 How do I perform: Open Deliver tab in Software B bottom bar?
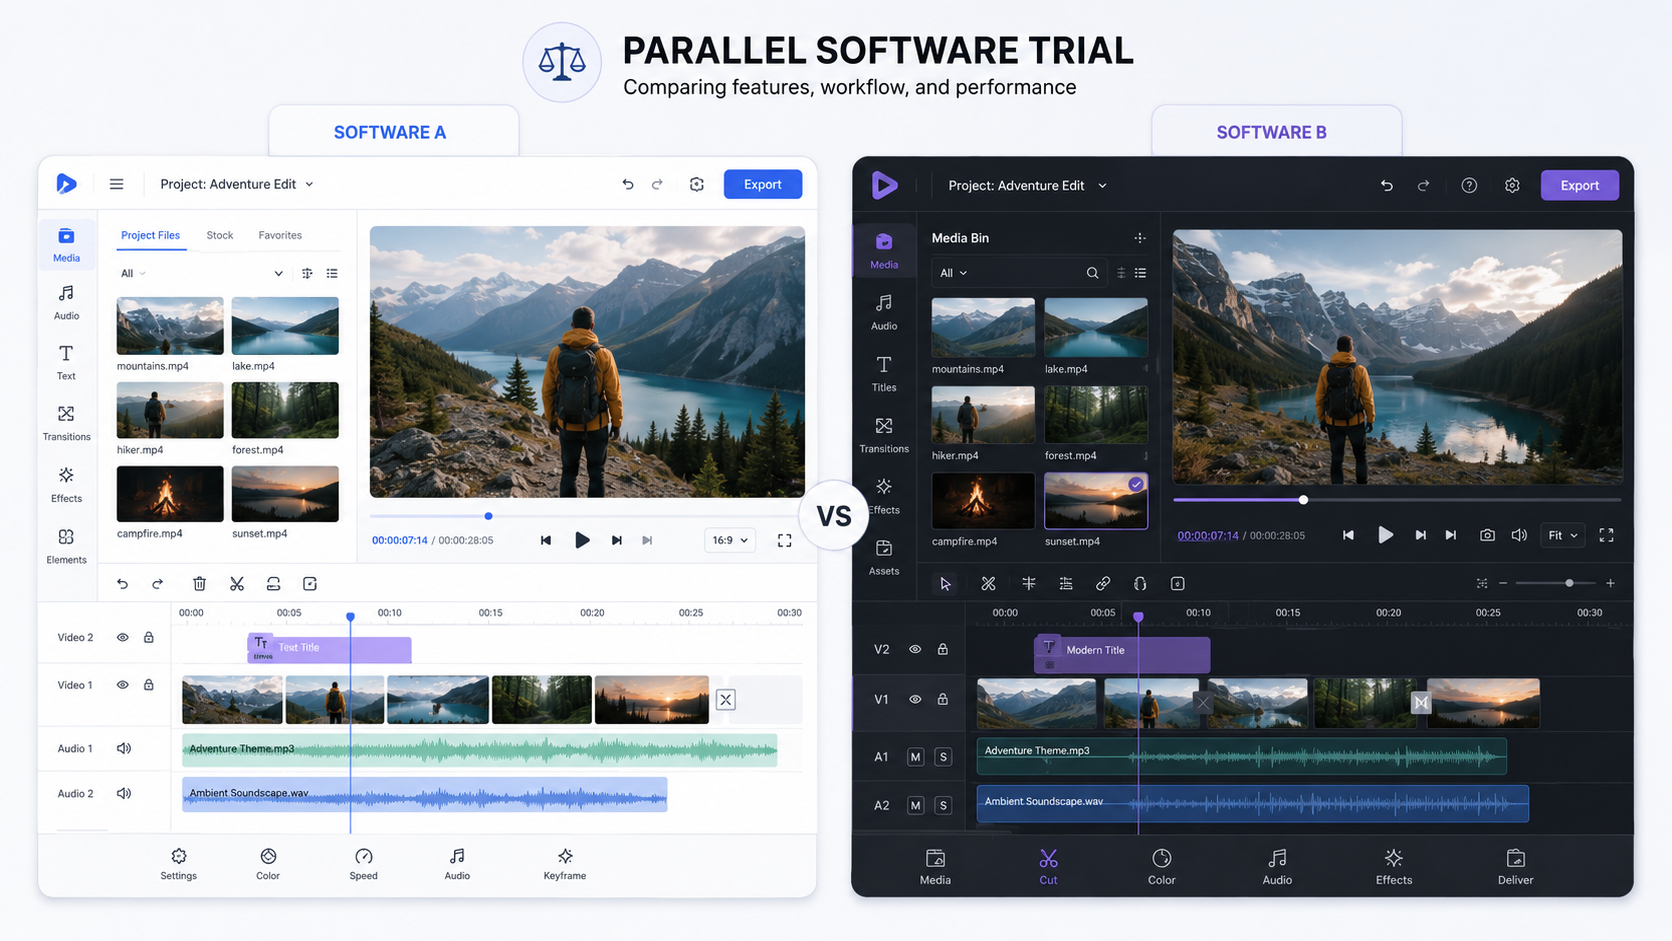[1515, 867]
